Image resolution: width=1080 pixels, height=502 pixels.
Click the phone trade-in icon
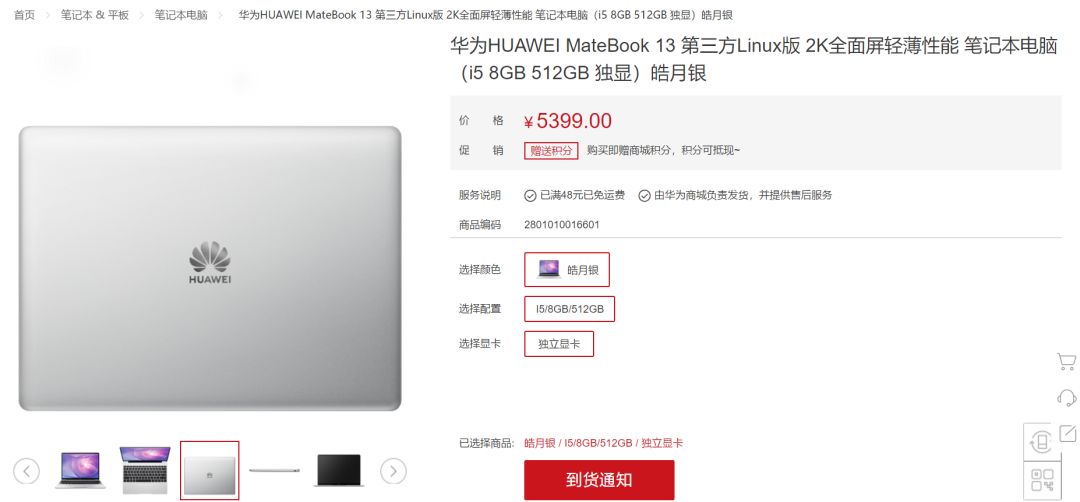point(1041,441)
